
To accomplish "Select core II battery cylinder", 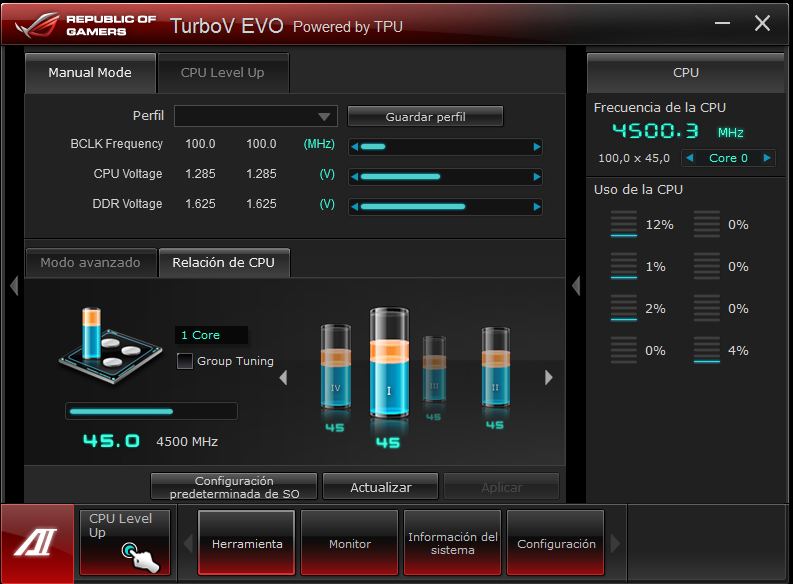I will (x=496, y=367).
